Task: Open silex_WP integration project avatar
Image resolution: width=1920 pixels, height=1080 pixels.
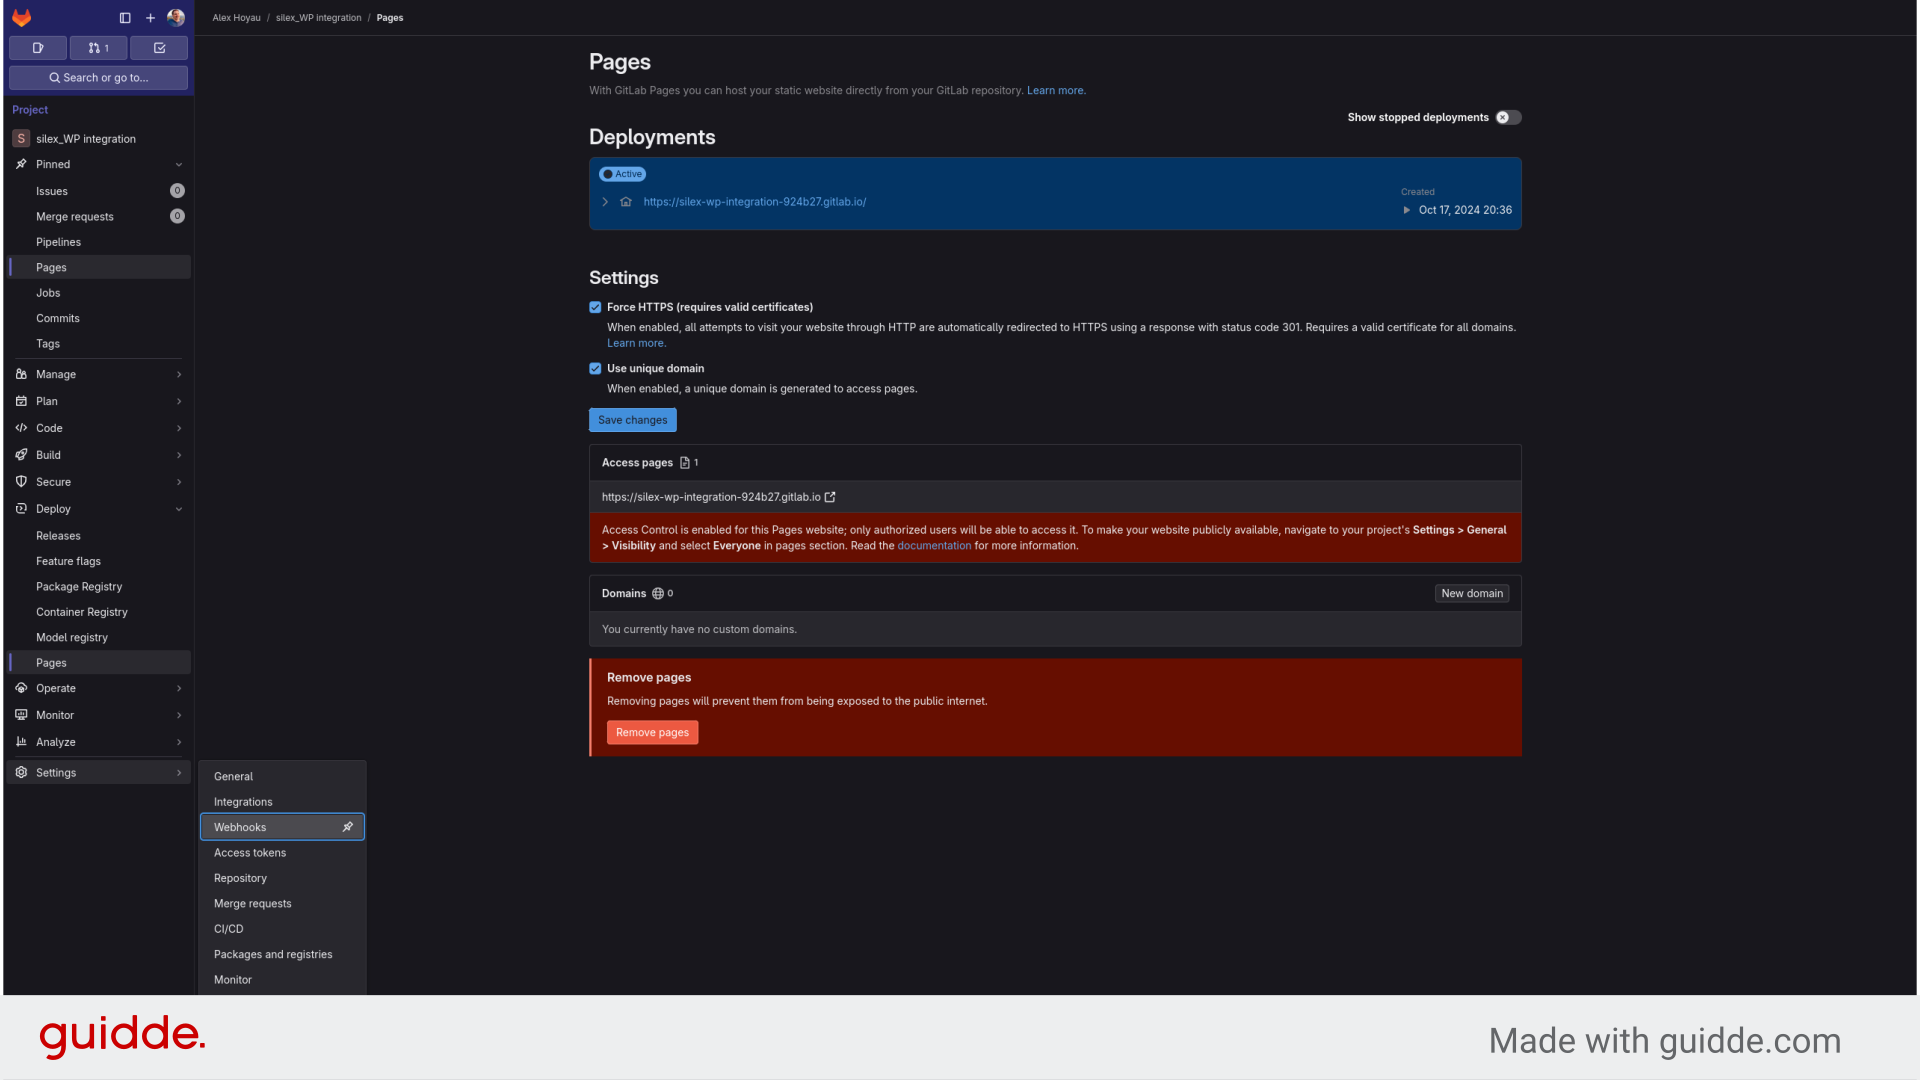Action: [21, 139]
